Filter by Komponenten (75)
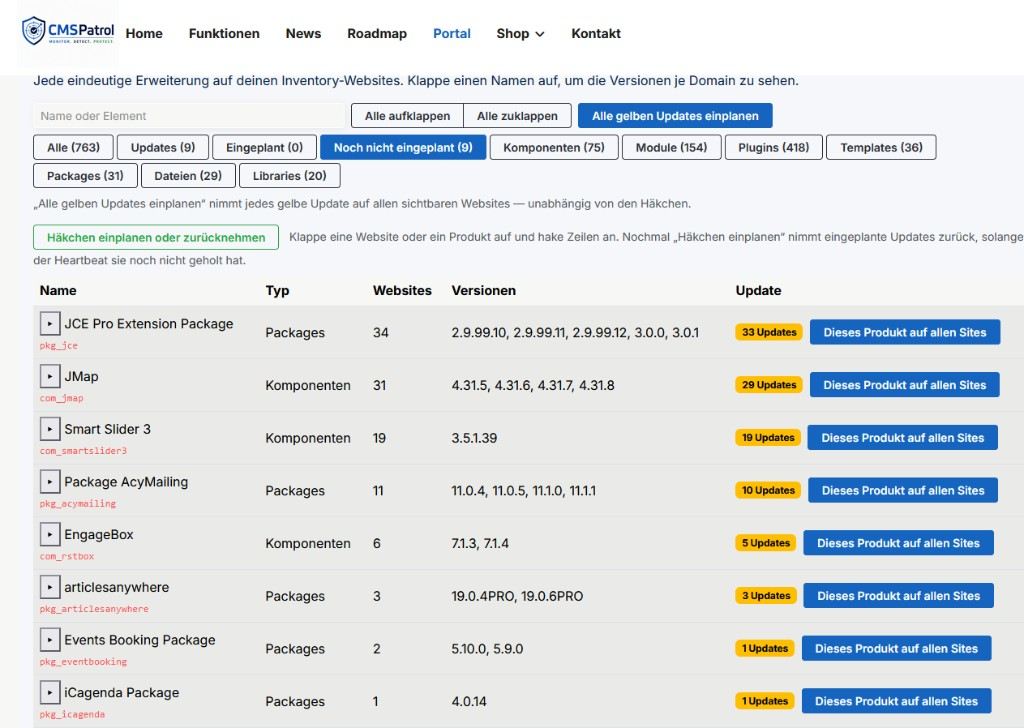This screenshot has width=1024, height=728. (554, 148)
